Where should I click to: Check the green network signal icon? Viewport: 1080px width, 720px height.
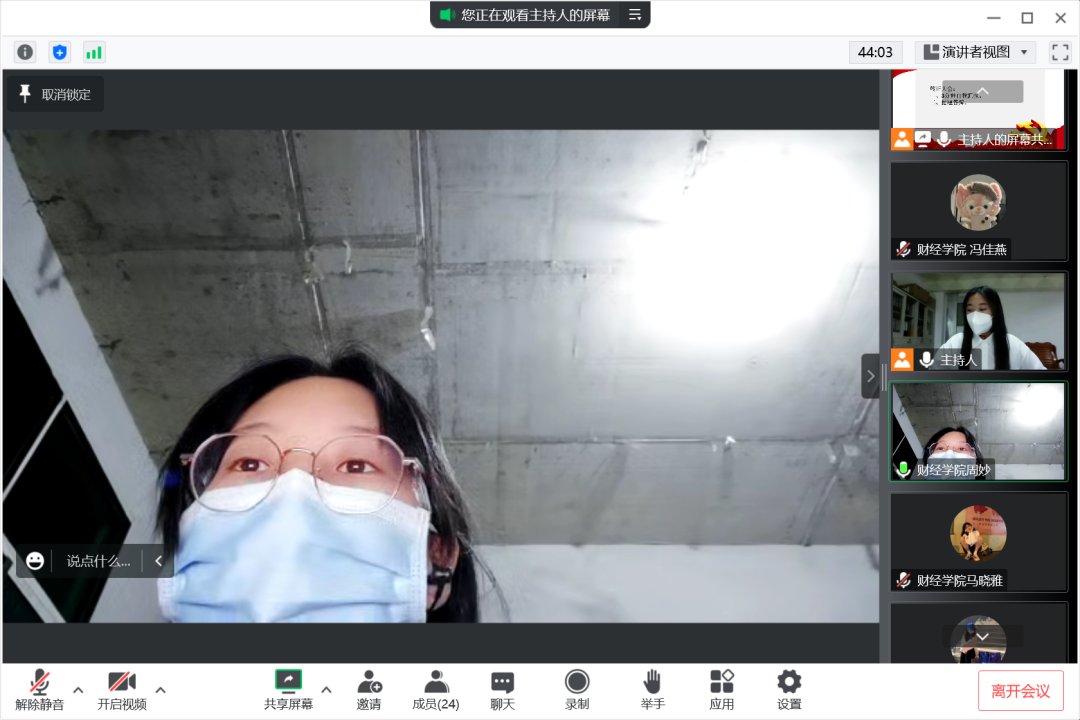pos(94,52)
